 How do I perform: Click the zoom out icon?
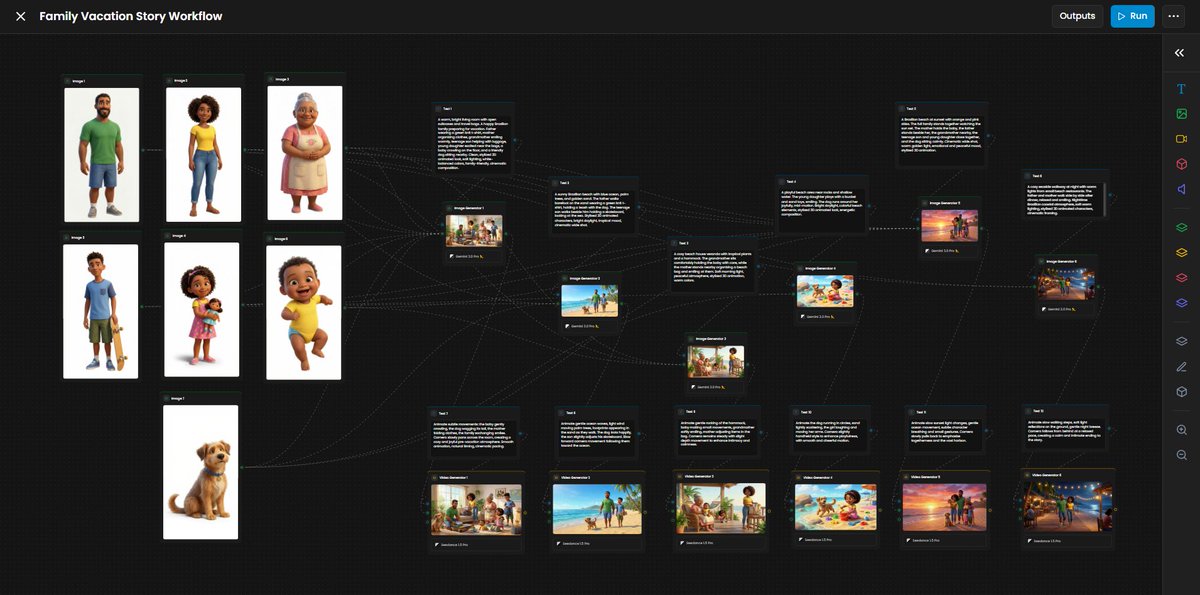[1180, 455]
